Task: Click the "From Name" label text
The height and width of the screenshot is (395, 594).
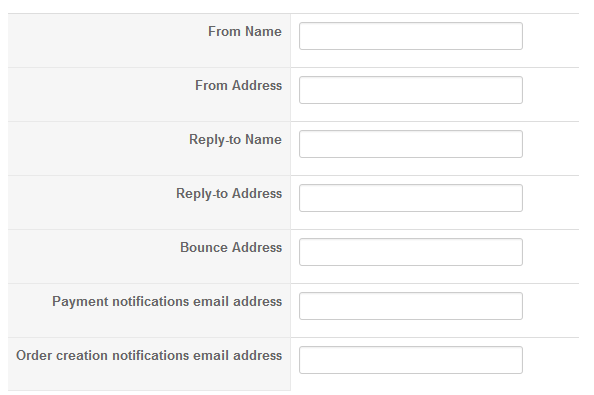Action: click(245, 31)
